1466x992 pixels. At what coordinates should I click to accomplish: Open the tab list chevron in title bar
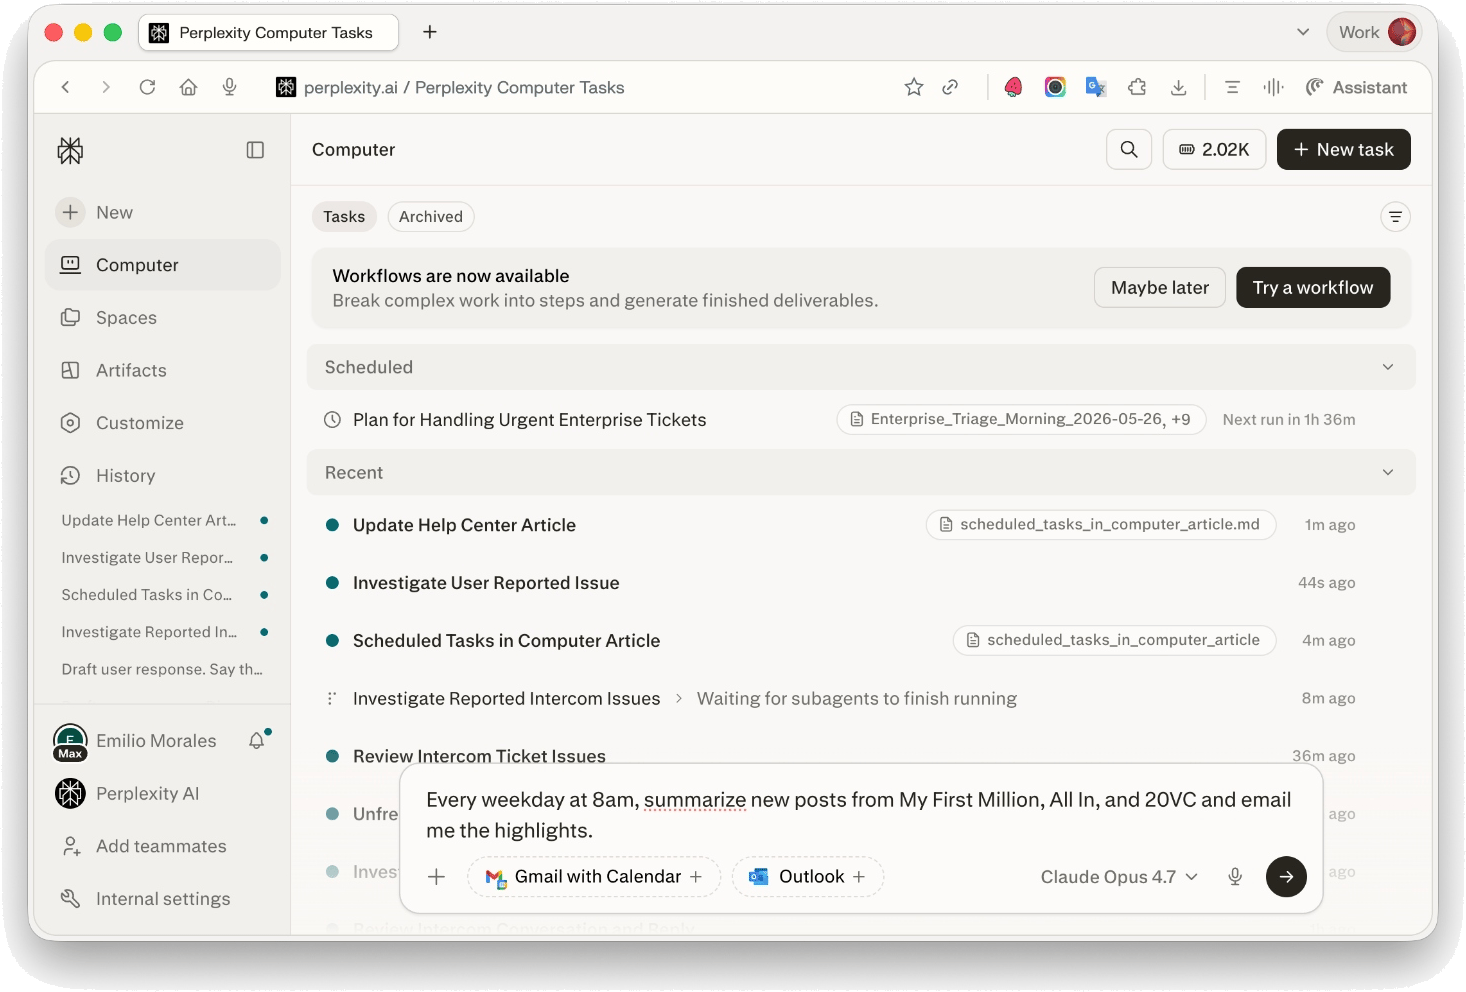(1303, 32)
